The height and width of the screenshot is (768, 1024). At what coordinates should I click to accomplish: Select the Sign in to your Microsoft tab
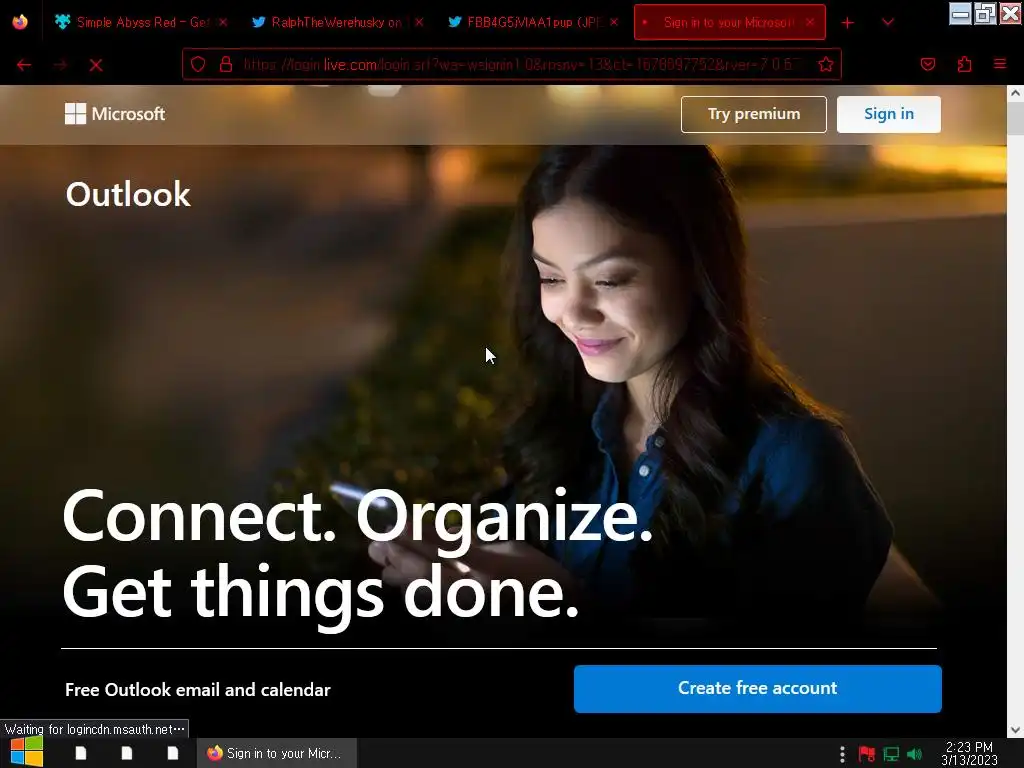tap(729, 22)
